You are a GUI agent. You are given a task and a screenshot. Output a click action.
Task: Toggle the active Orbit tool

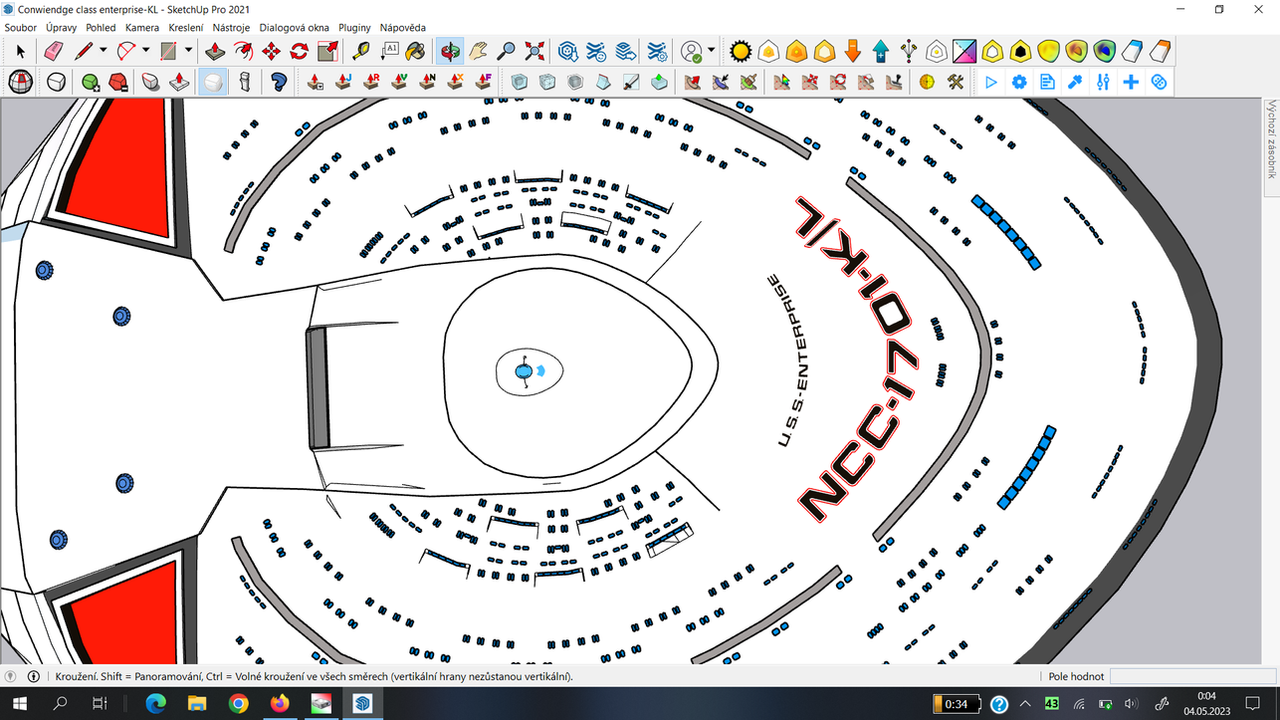click(451, 51)
